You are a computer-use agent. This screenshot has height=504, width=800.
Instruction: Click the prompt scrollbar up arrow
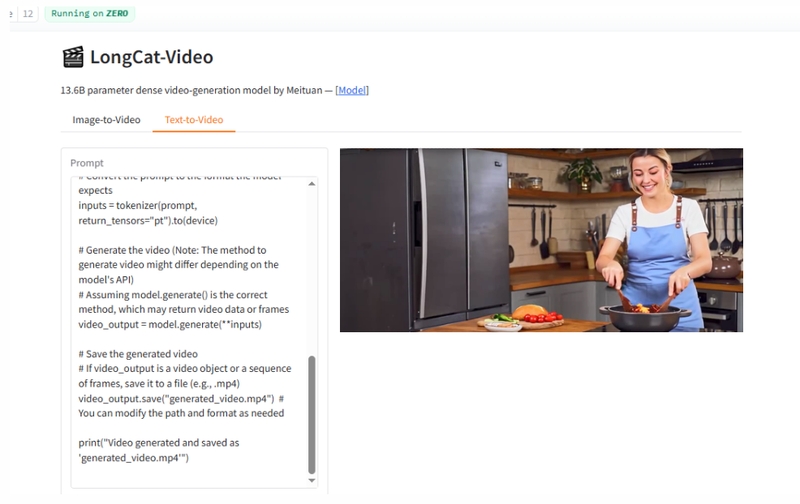(x=312, y=184)
